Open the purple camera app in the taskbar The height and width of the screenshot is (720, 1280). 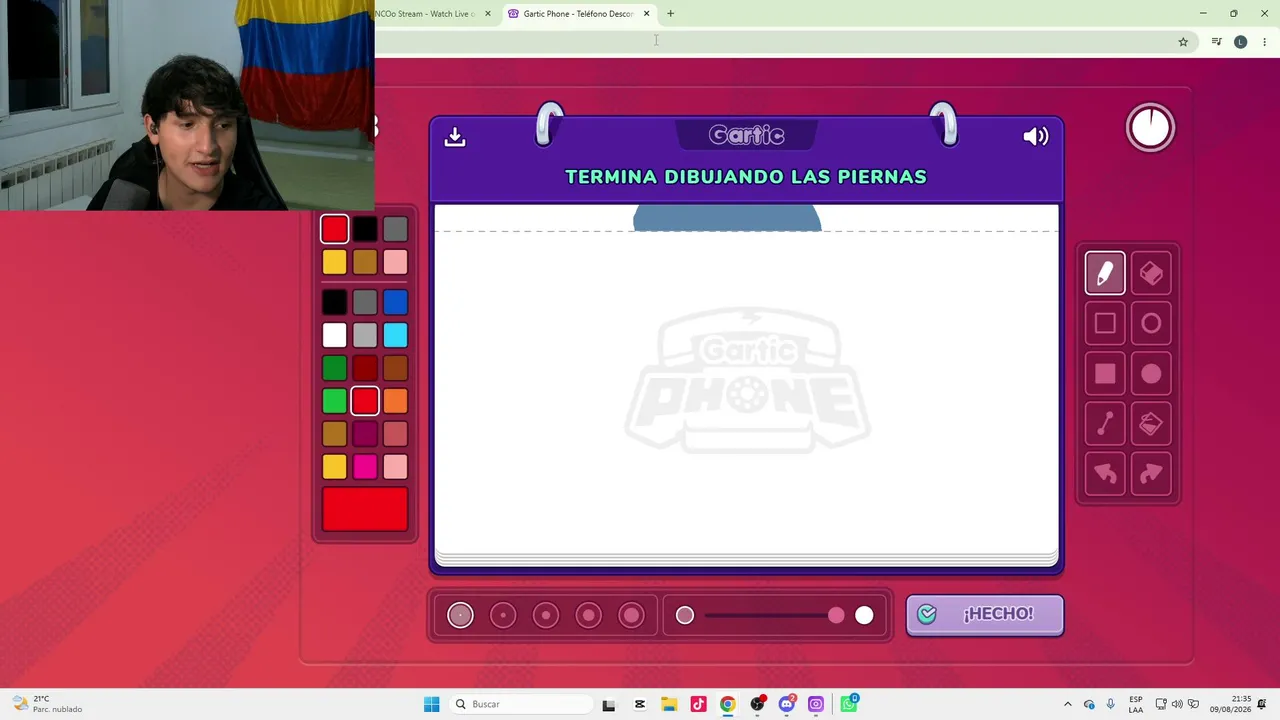pyautogui.click(x=816, y=704)
